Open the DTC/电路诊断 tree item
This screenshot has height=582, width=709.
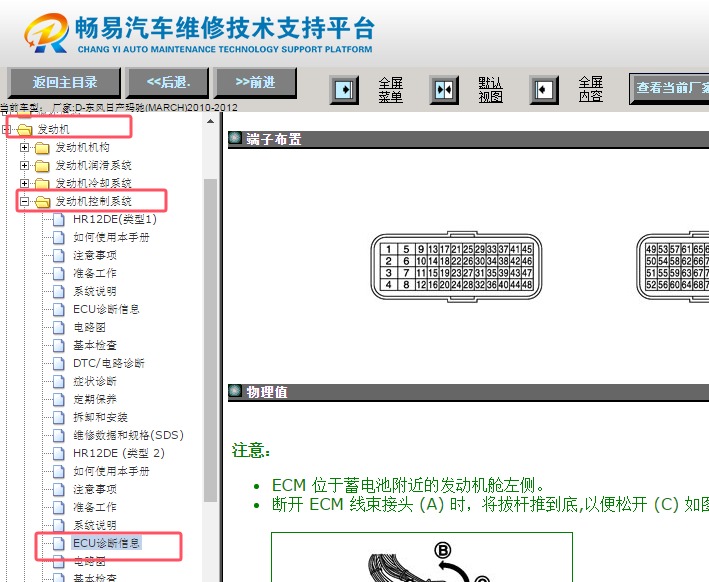click(109, 363)
